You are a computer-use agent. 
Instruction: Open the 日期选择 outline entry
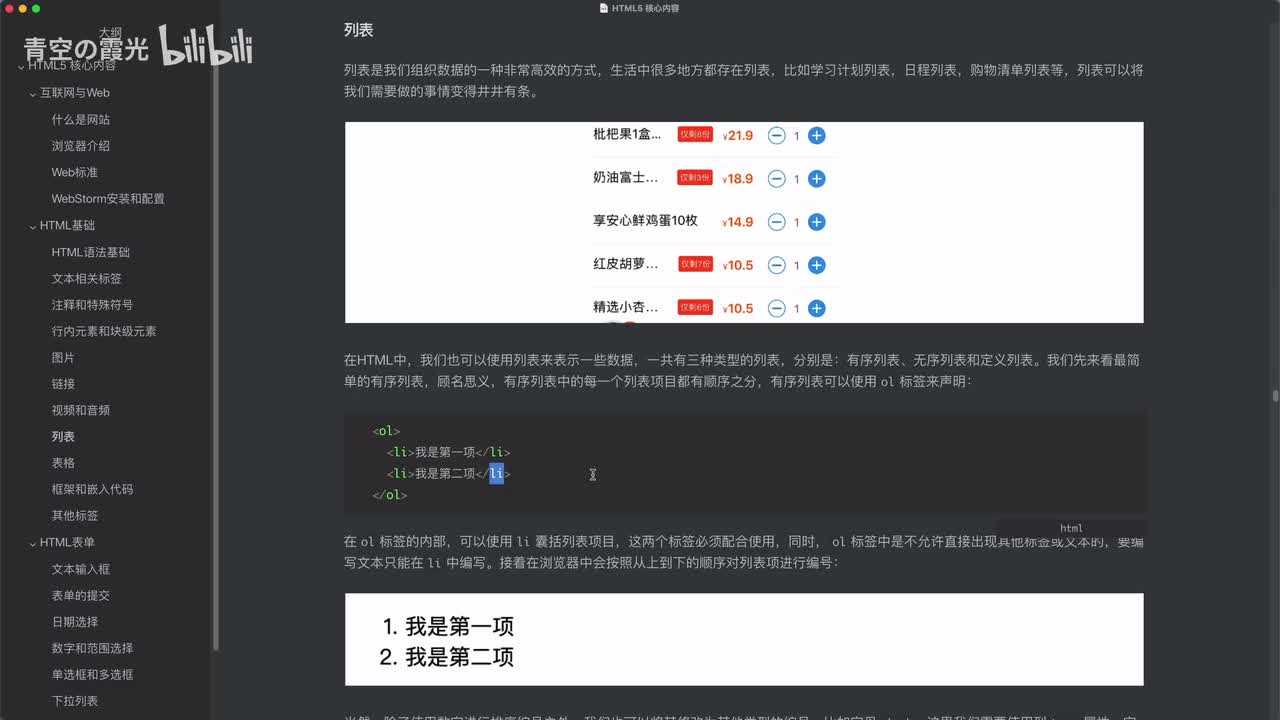pyautogui.click(x=75, y=622)
